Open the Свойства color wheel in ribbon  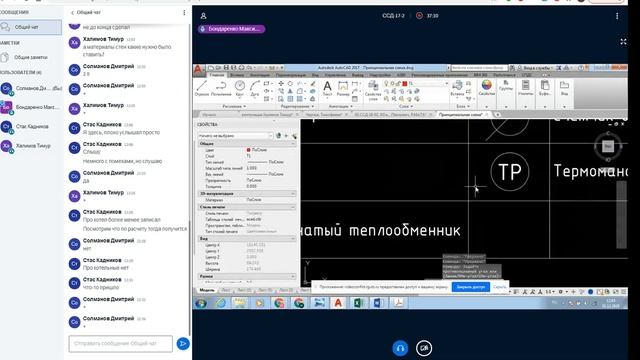(x=487, y=85)
